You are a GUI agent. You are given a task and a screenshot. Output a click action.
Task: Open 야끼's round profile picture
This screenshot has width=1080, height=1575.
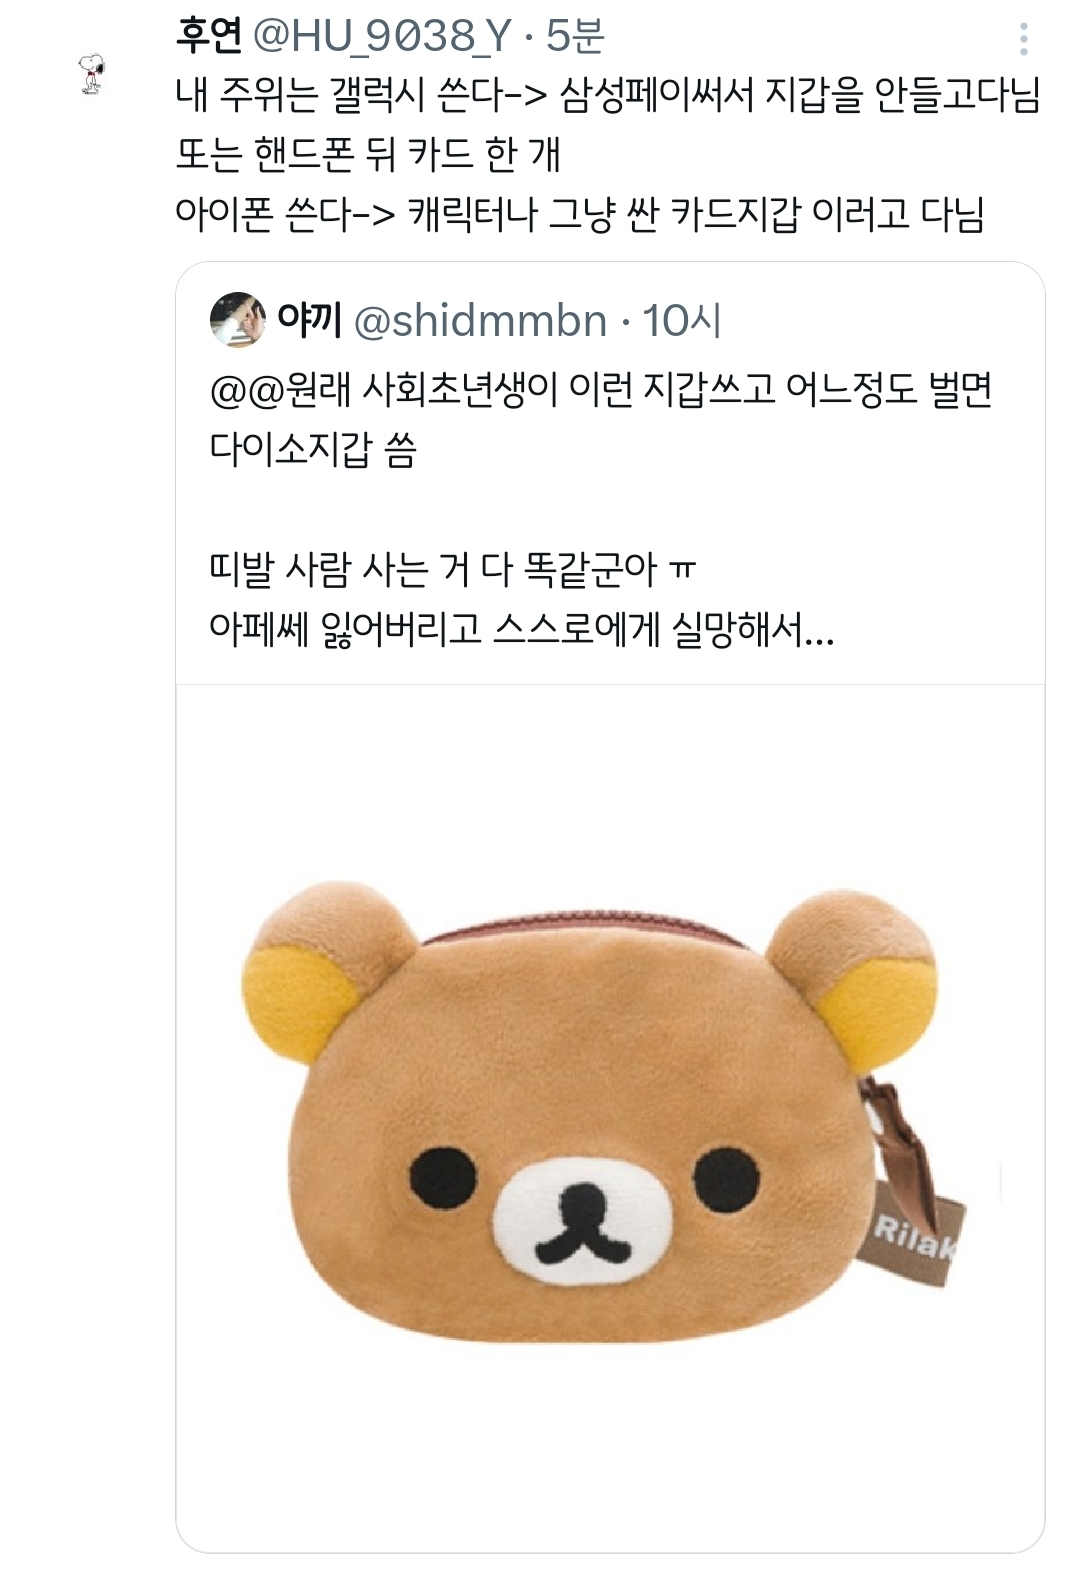(x=237, y=320)
